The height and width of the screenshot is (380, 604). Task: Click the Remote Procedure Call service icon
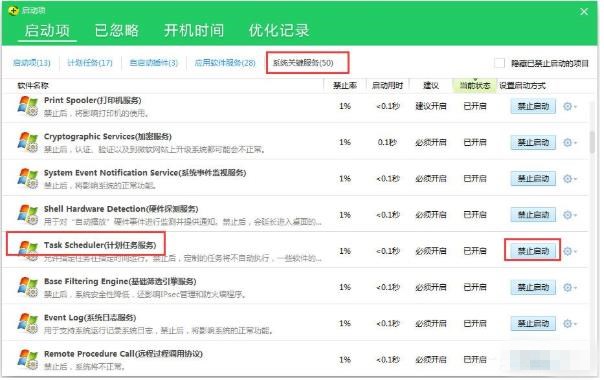28,360
